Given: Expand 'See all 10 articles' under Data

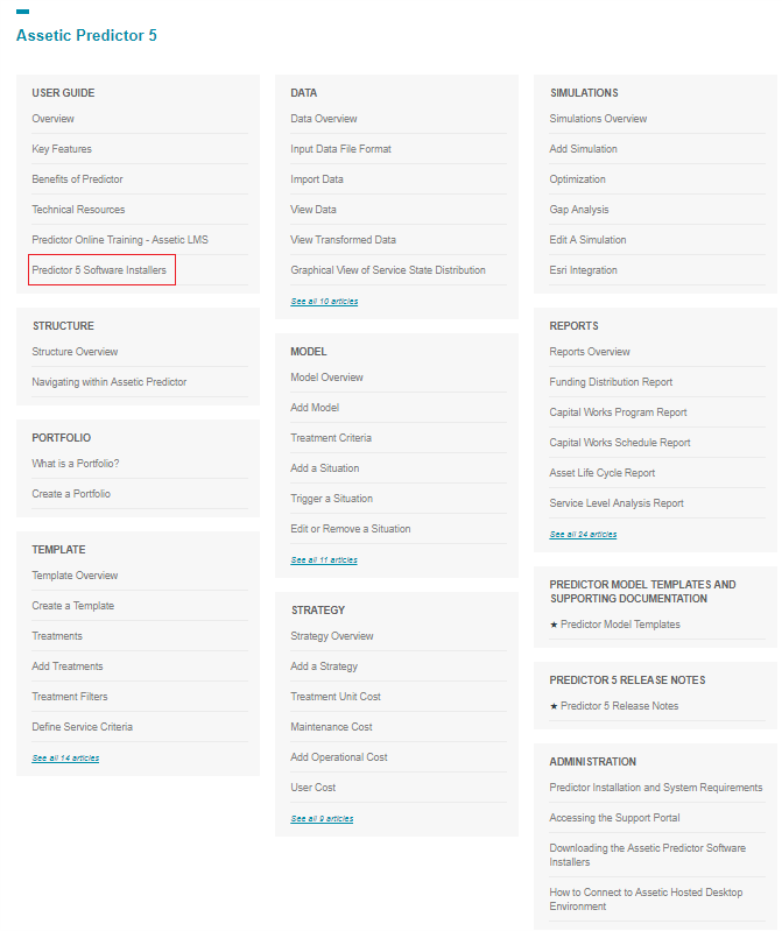Looking at the screenshot, I should tap(324, 301).
